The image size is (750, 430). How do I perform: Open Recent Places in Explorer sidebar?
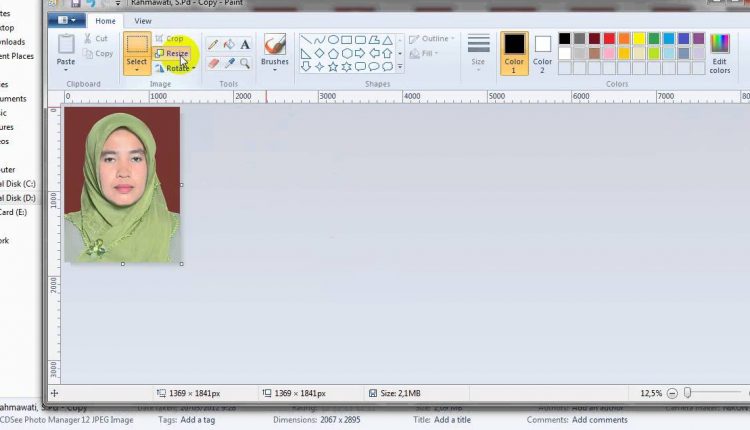click(x=17, y=56)
